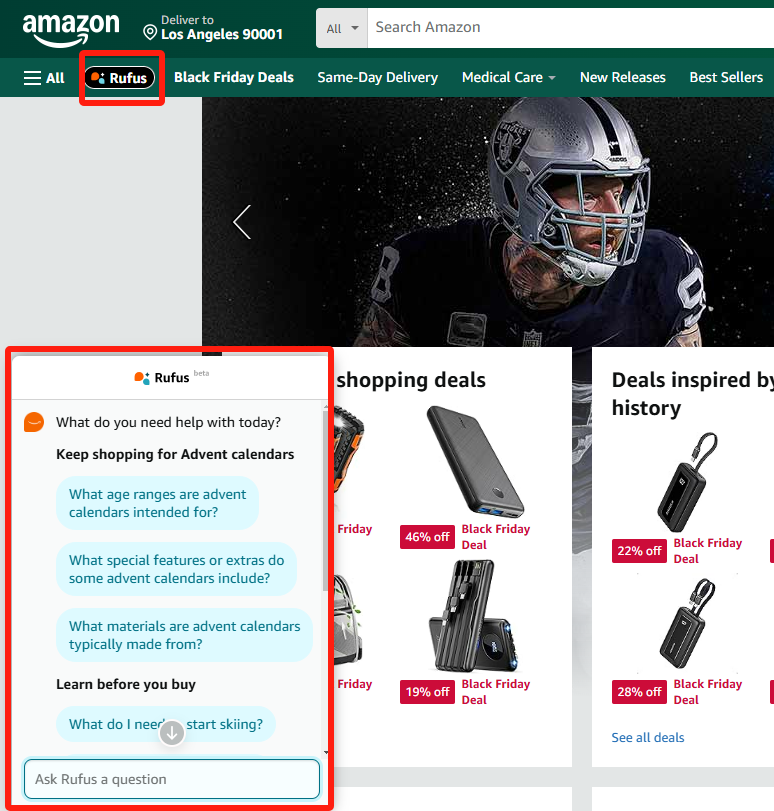The image size is (774, 811).
Task: Ask what age ranges advent calendars suit
Action: (x=157, y=503)
